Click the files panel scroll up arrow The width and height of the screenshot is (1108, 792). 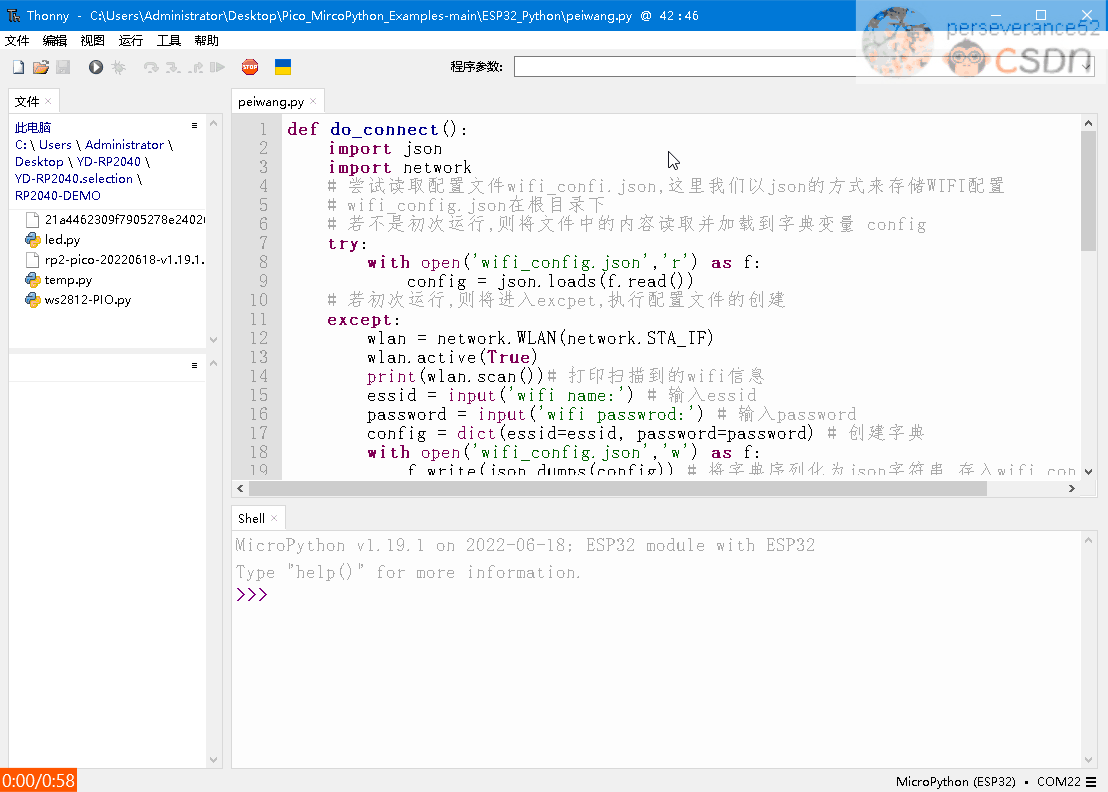(x=213, y=123)
